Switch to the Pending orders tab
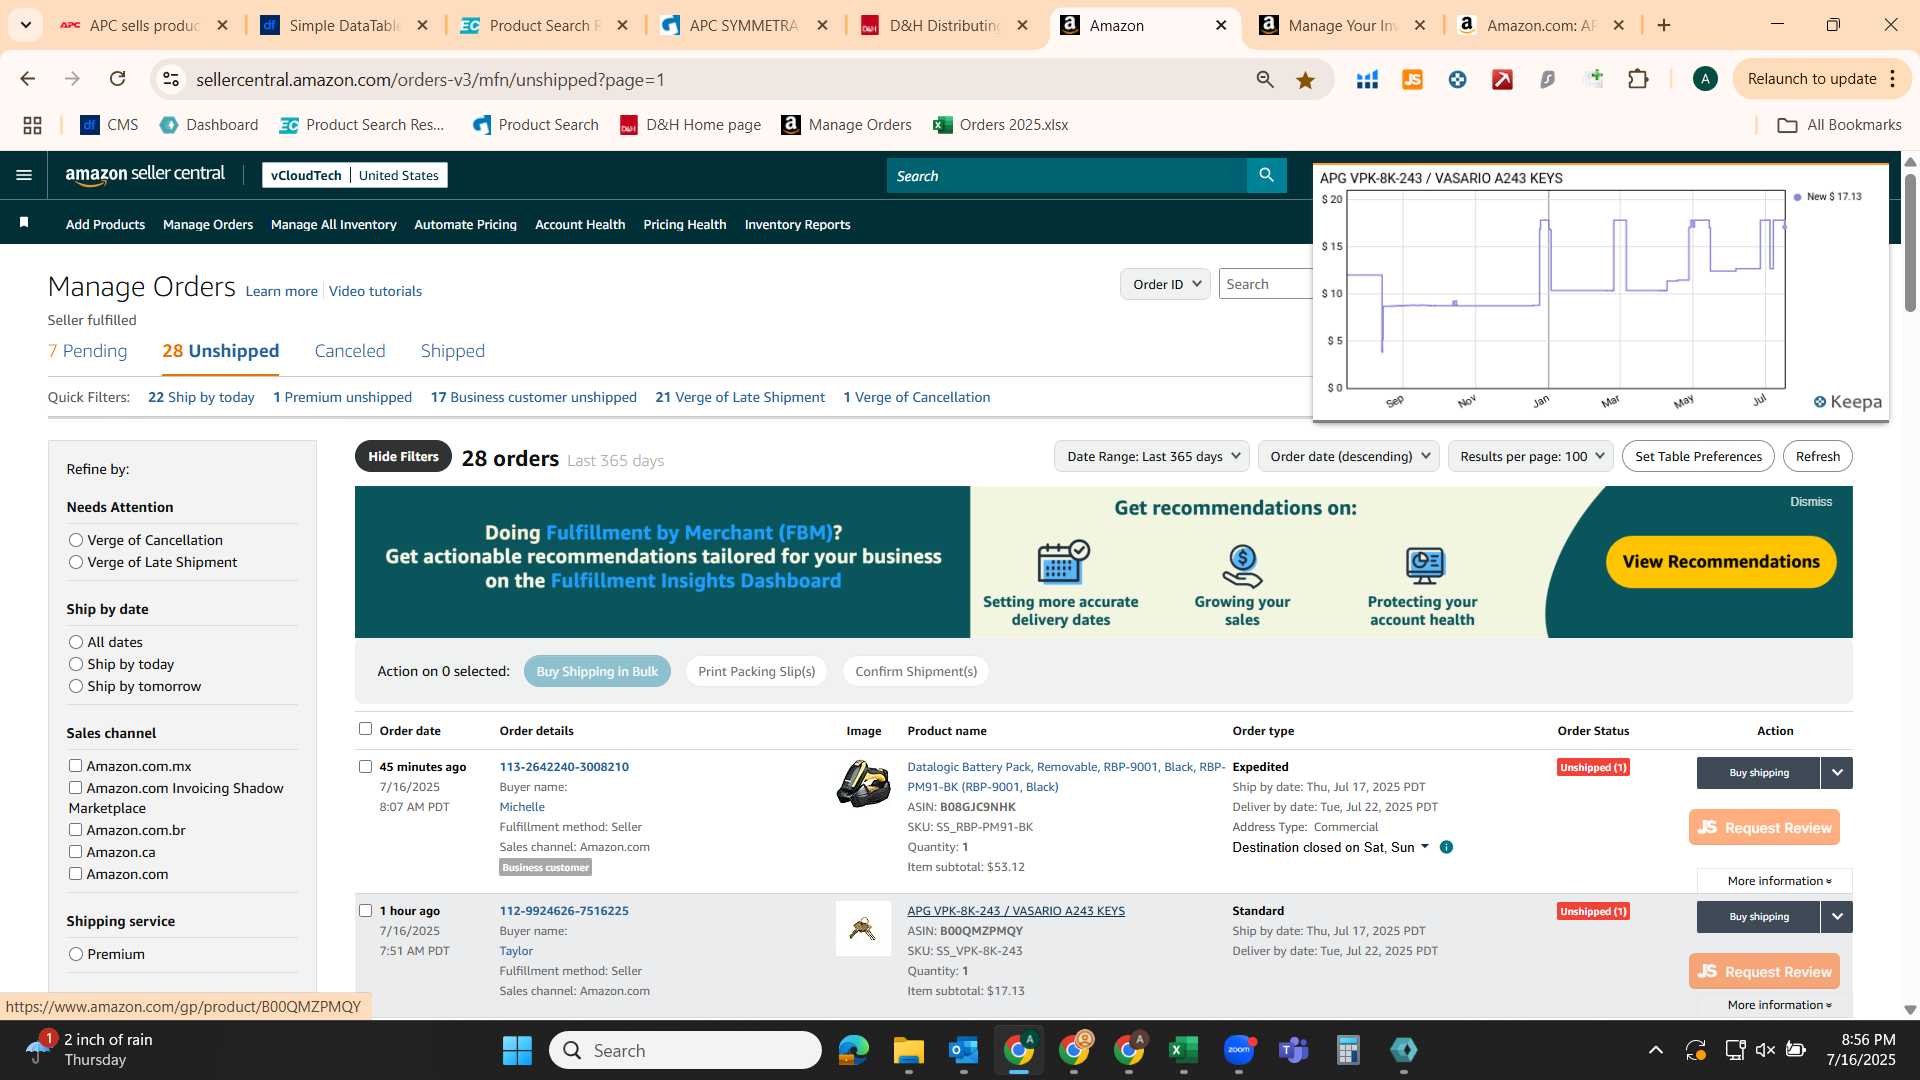 [x=88, y=351]
